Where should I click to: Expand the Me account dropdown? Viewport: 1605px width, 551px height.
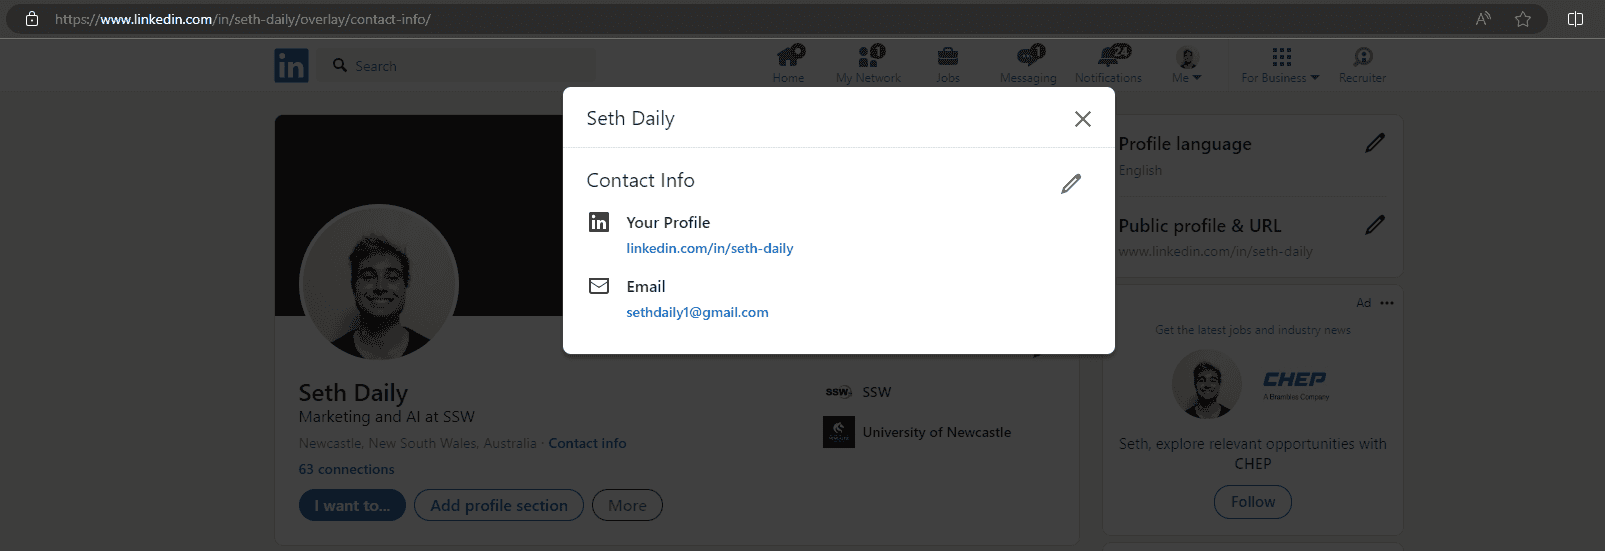[1187, 65]
